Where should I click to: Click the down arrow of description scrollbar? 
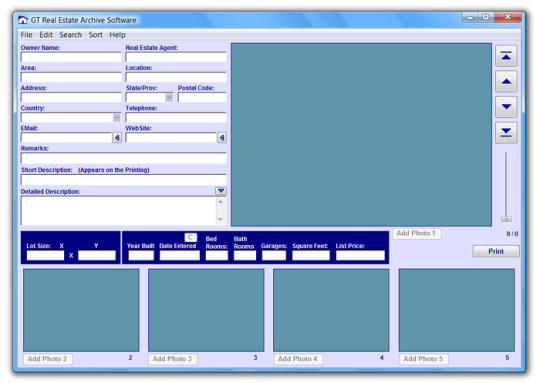tap(221, 219)
